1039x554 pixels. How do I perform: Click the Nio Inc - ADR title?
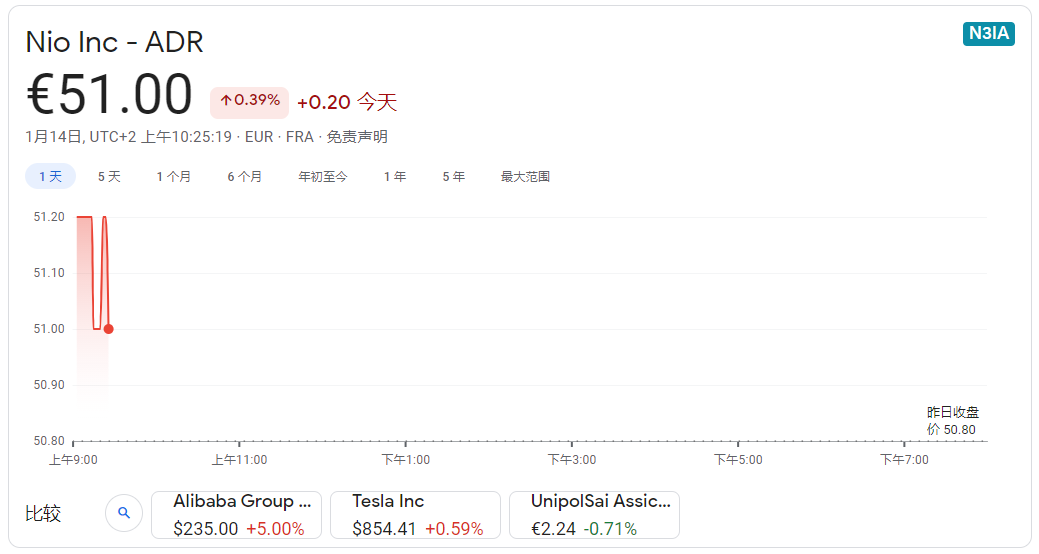114,42
